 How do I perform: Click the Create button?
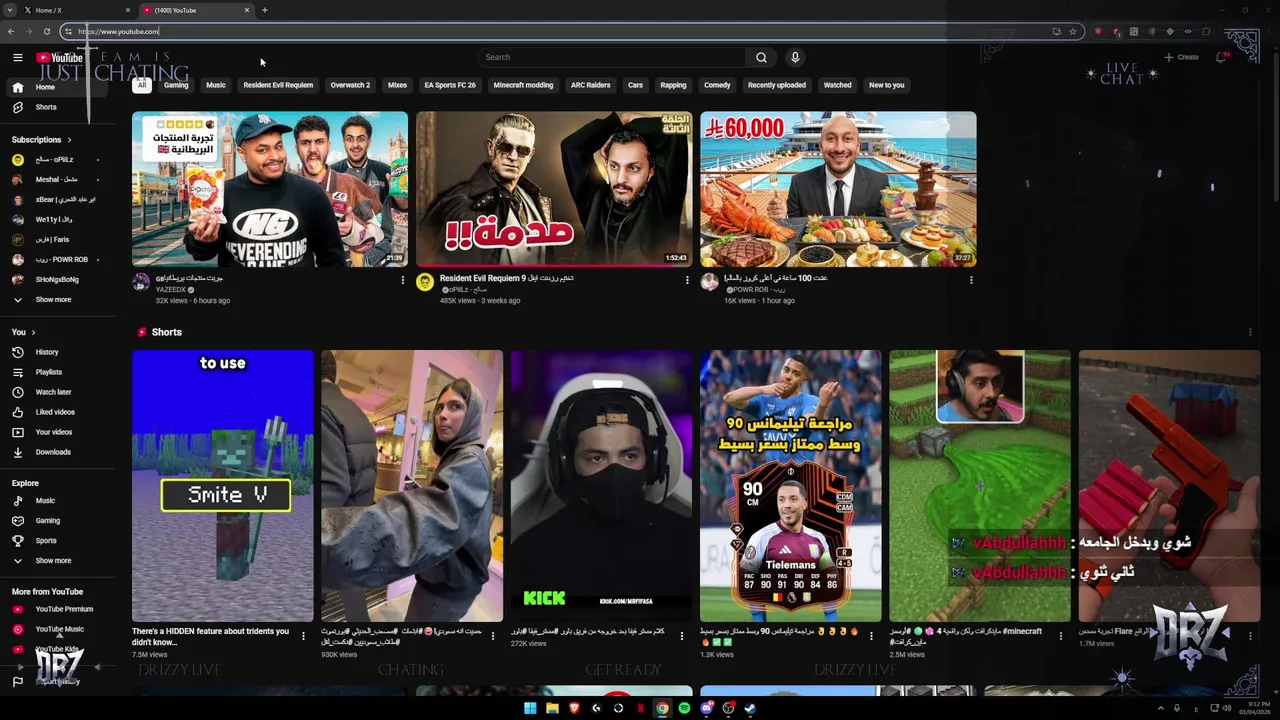[x=1181, y=57]
